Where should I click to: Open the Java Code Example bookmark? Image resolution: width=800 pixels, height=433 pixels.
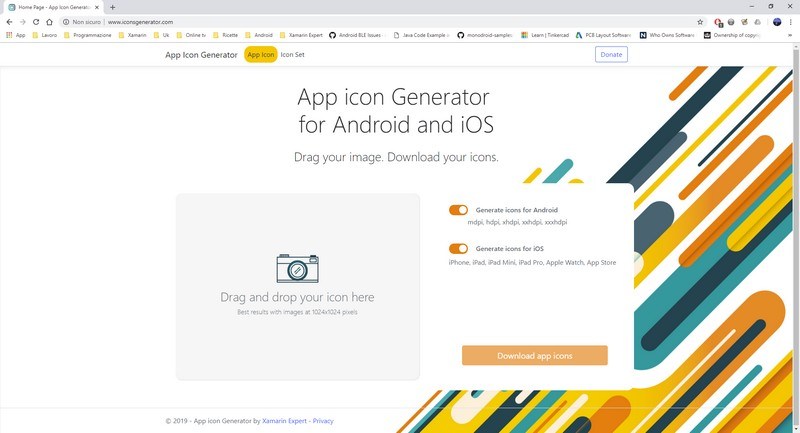[421, 35]
